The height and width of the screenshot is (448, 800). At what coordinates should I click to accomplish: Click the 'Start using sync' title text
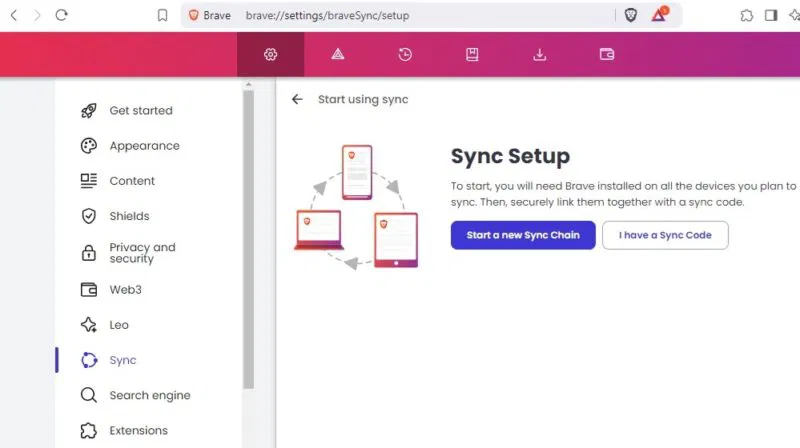pyautogui.click(x=363, y=99)
